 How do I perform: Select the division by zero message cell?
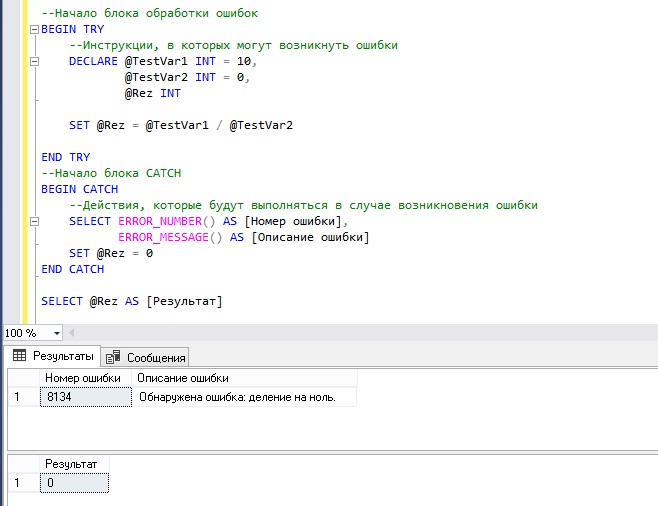click(243, 397)
